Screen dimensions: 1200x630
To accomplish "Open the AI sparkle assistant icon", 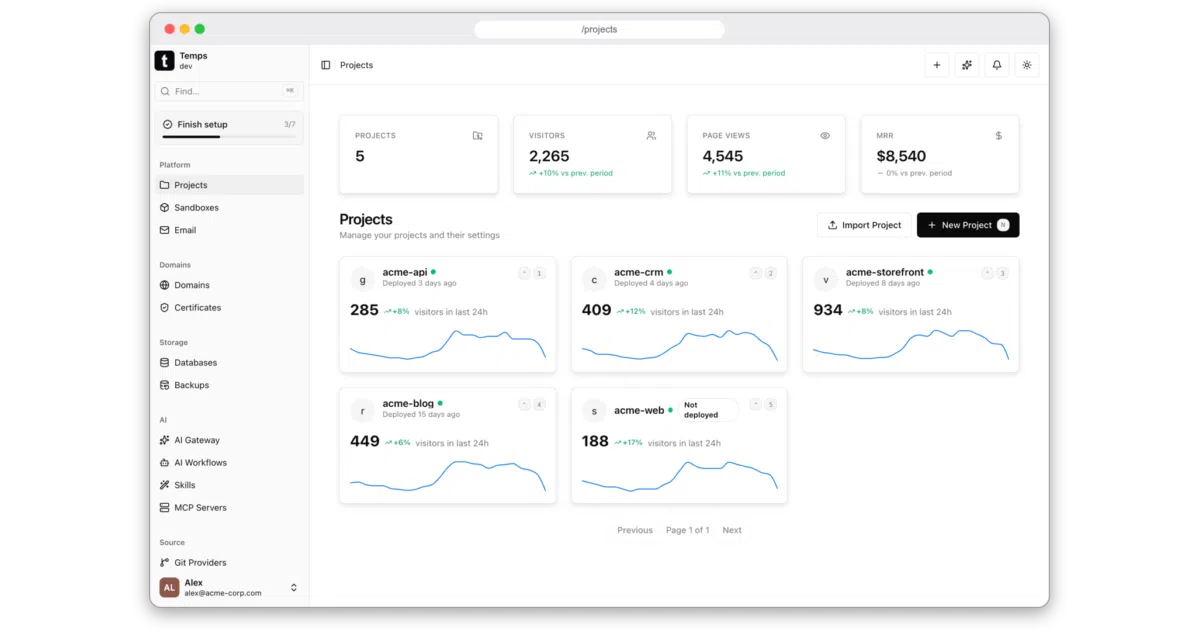I will point(967,65).
